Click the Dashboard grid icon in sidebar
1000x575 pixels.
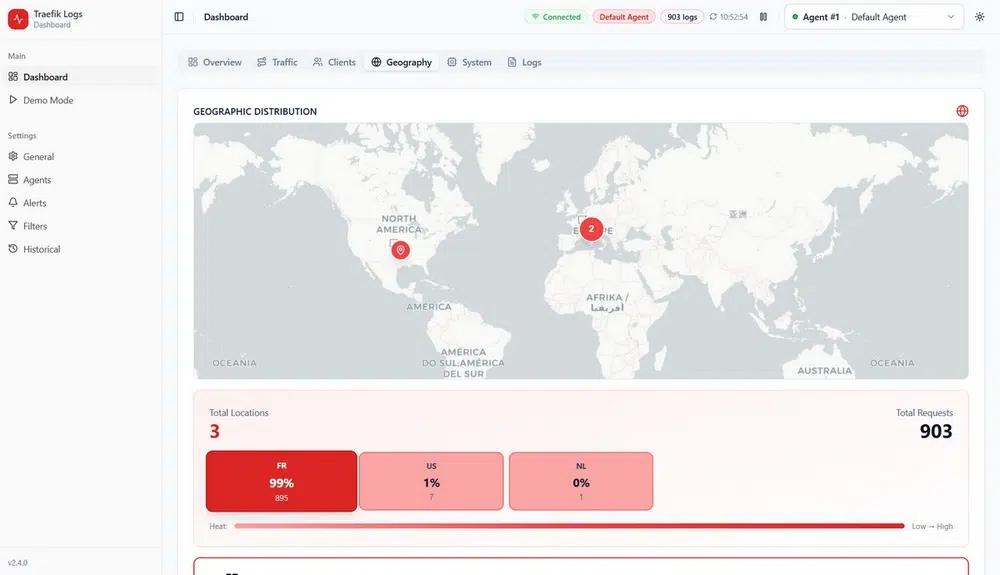pos(13,76)
